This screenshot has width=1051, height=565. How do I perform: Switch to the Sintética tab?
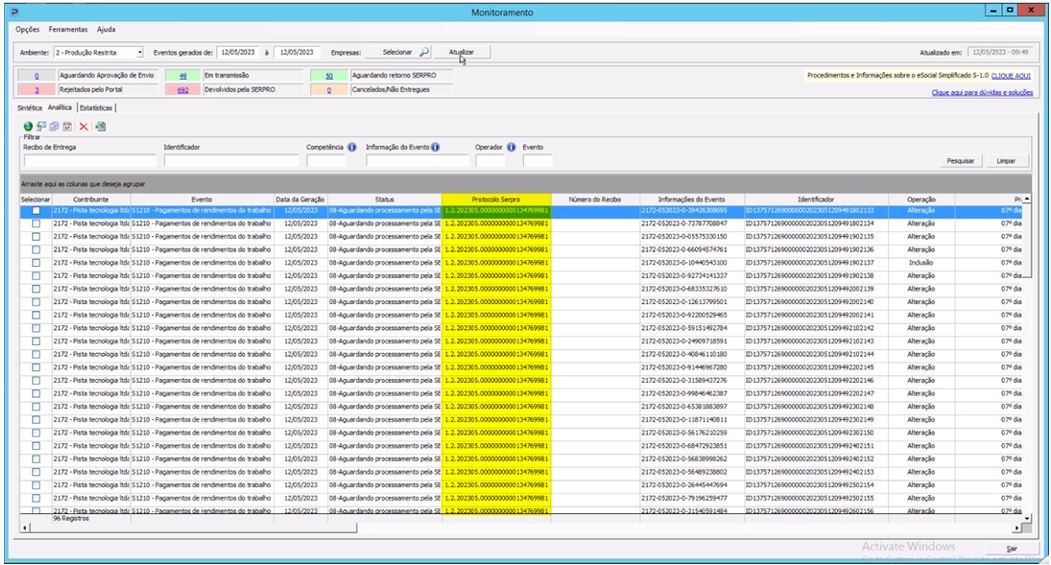29,108
